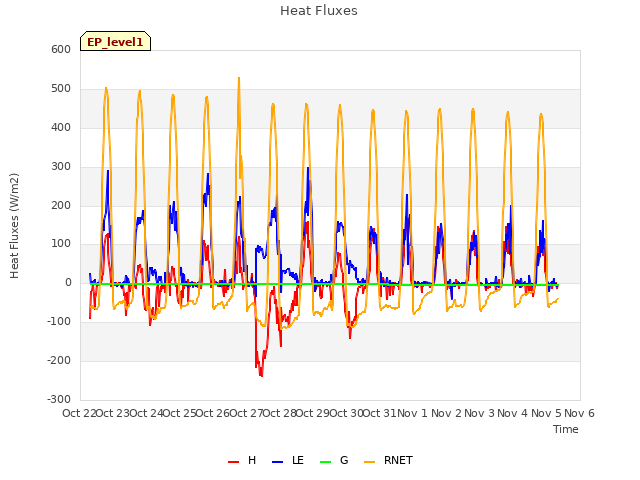Click the 0 y-axis tick label
Screen dimensions: 640x480
[x=68, y=282]
